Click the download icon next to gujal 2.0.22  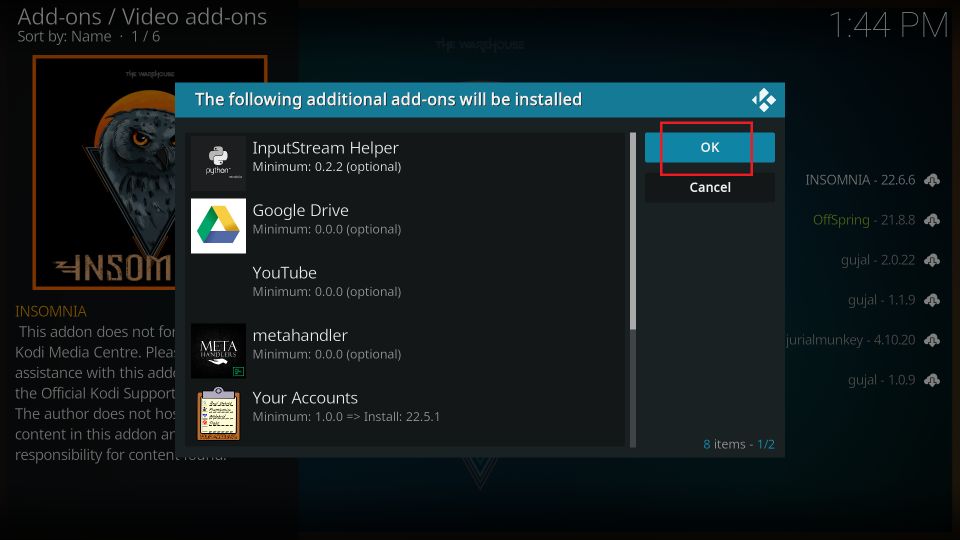pos(932,260)
